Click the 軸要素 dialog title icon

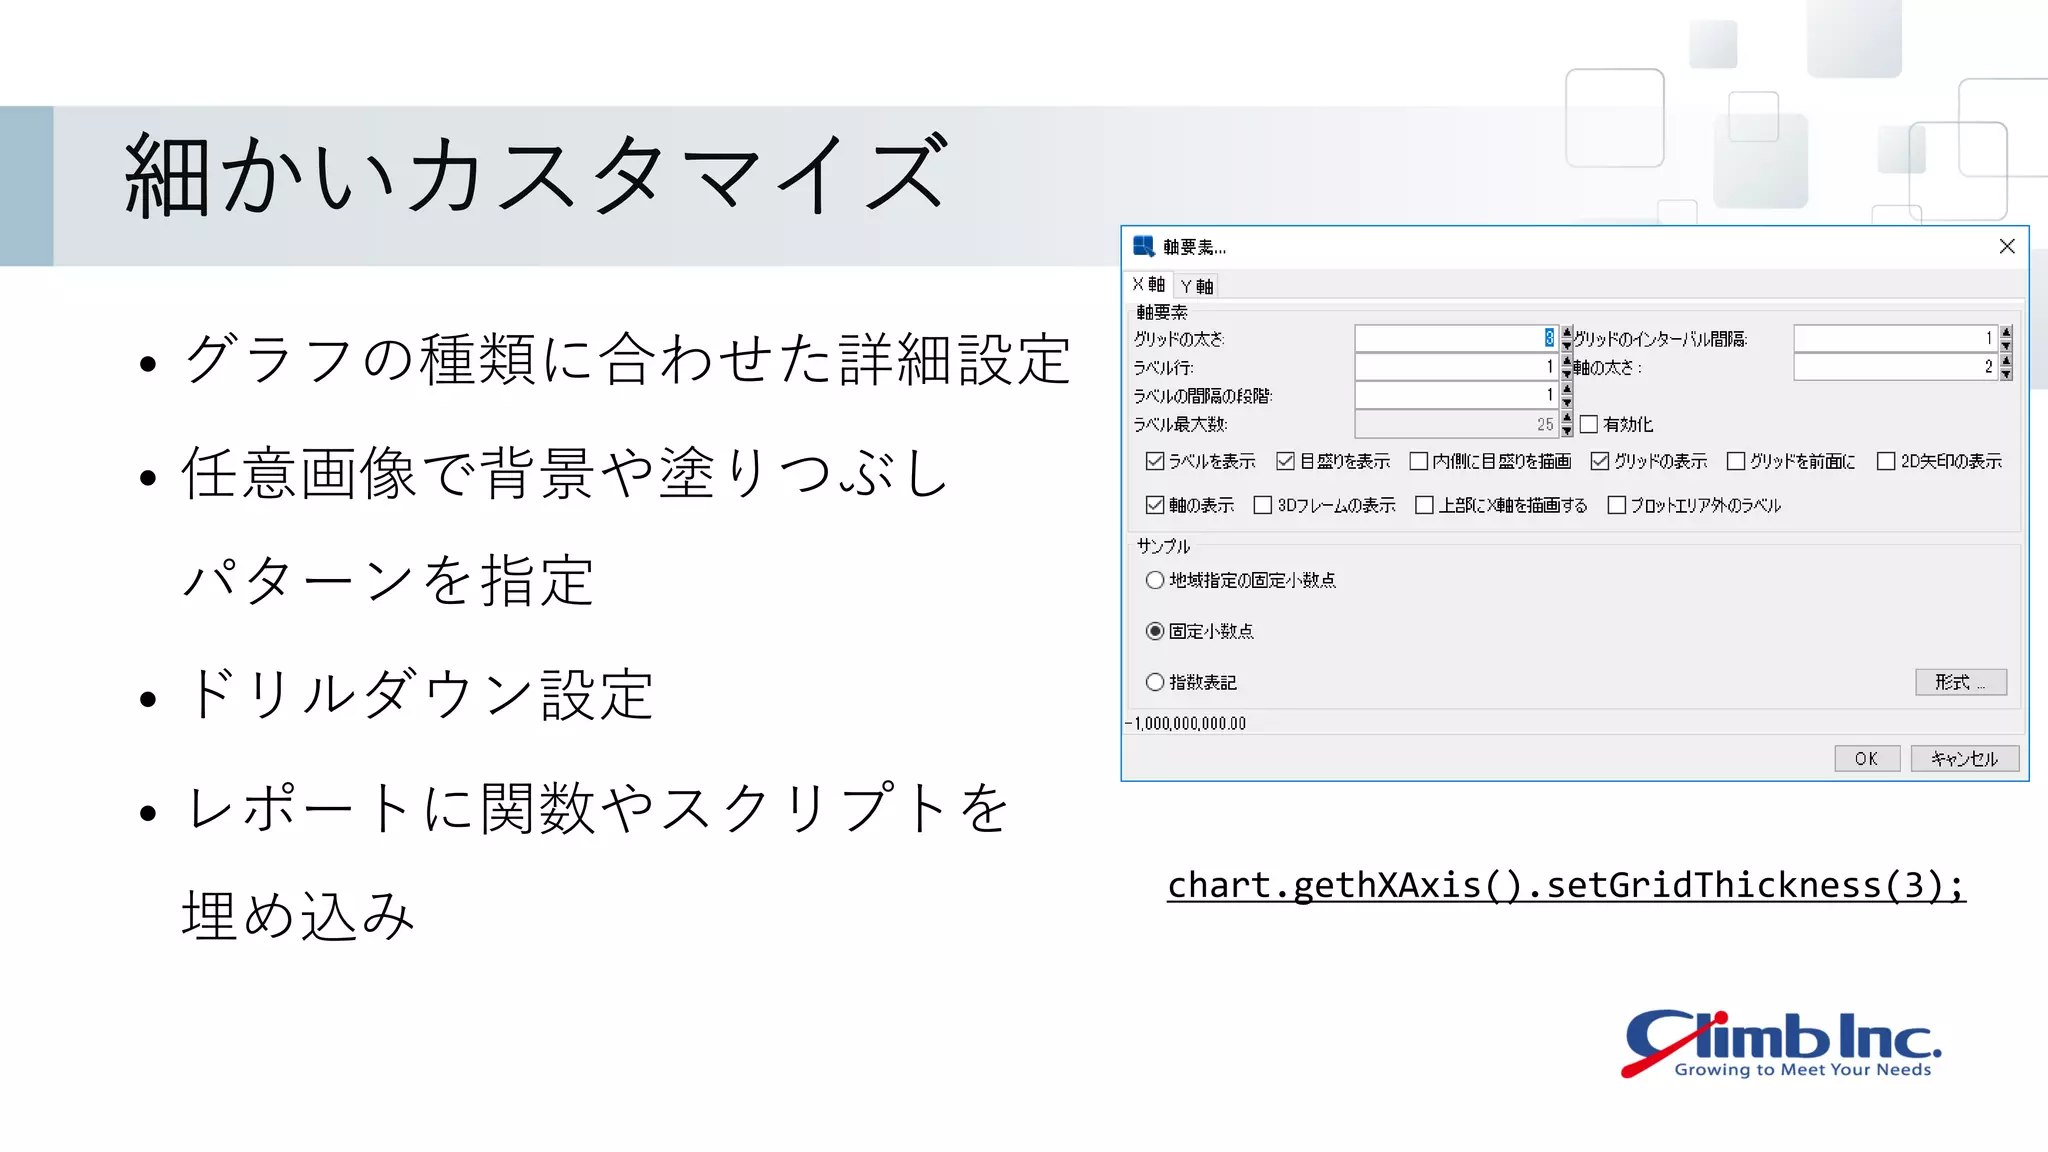[1143, 246]
